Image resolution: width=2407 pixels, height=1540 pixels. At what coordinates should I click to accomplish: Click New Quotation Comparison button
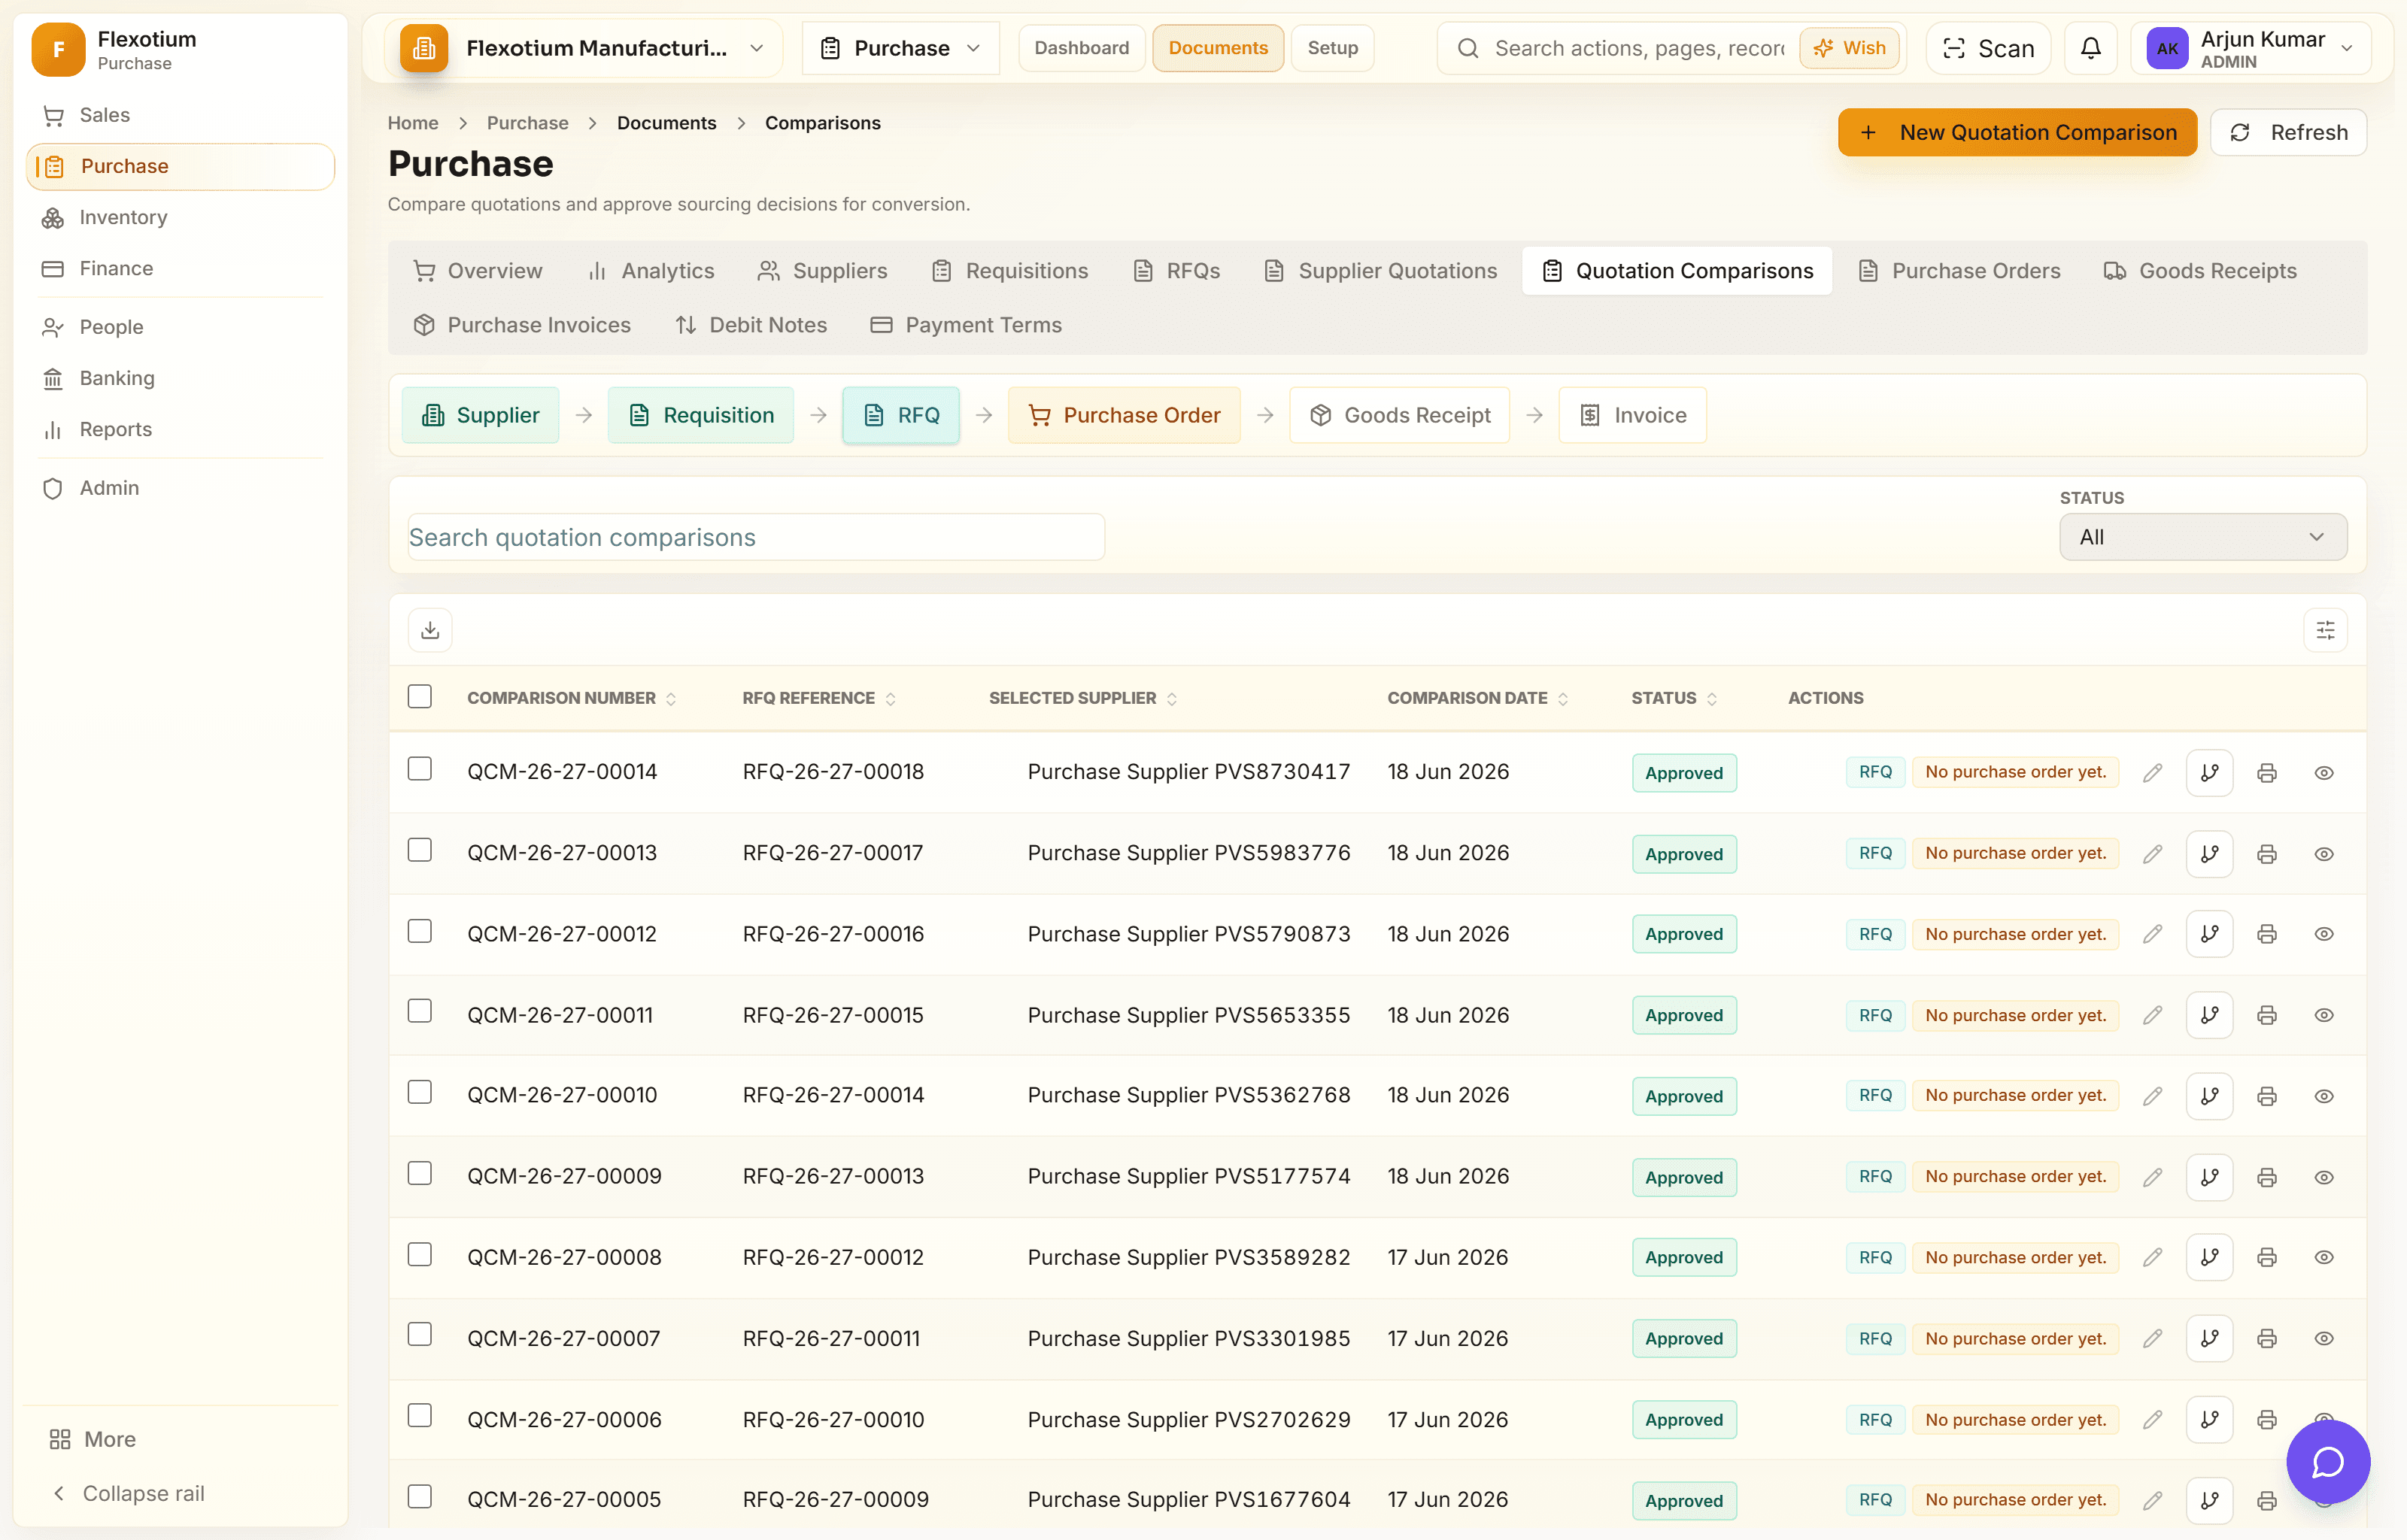2017,132
